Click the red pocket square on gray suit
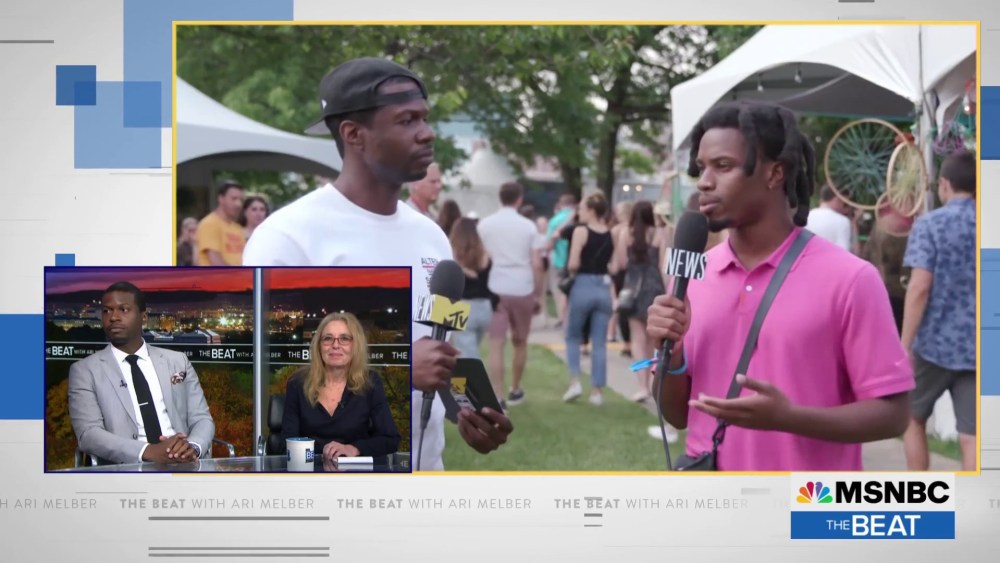The width and height of the screenshot is (1000, 563). pyautogui.click(x=178, y=378)
